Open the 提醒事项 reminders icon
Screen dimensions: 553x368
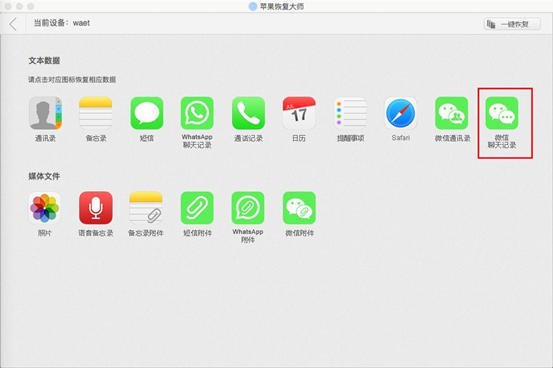pyautogui.click(x=350, y=113)
